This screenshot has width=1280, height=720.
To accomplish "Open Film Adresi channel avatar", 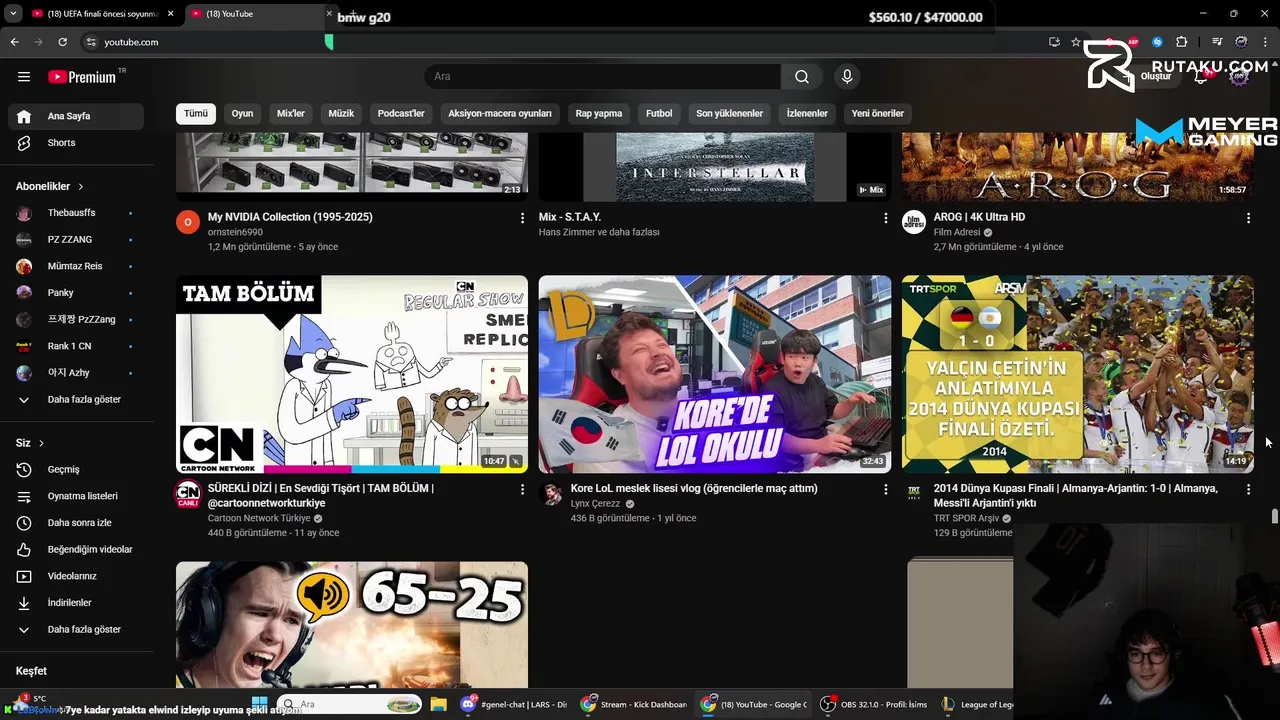I will tap(914, 221).
